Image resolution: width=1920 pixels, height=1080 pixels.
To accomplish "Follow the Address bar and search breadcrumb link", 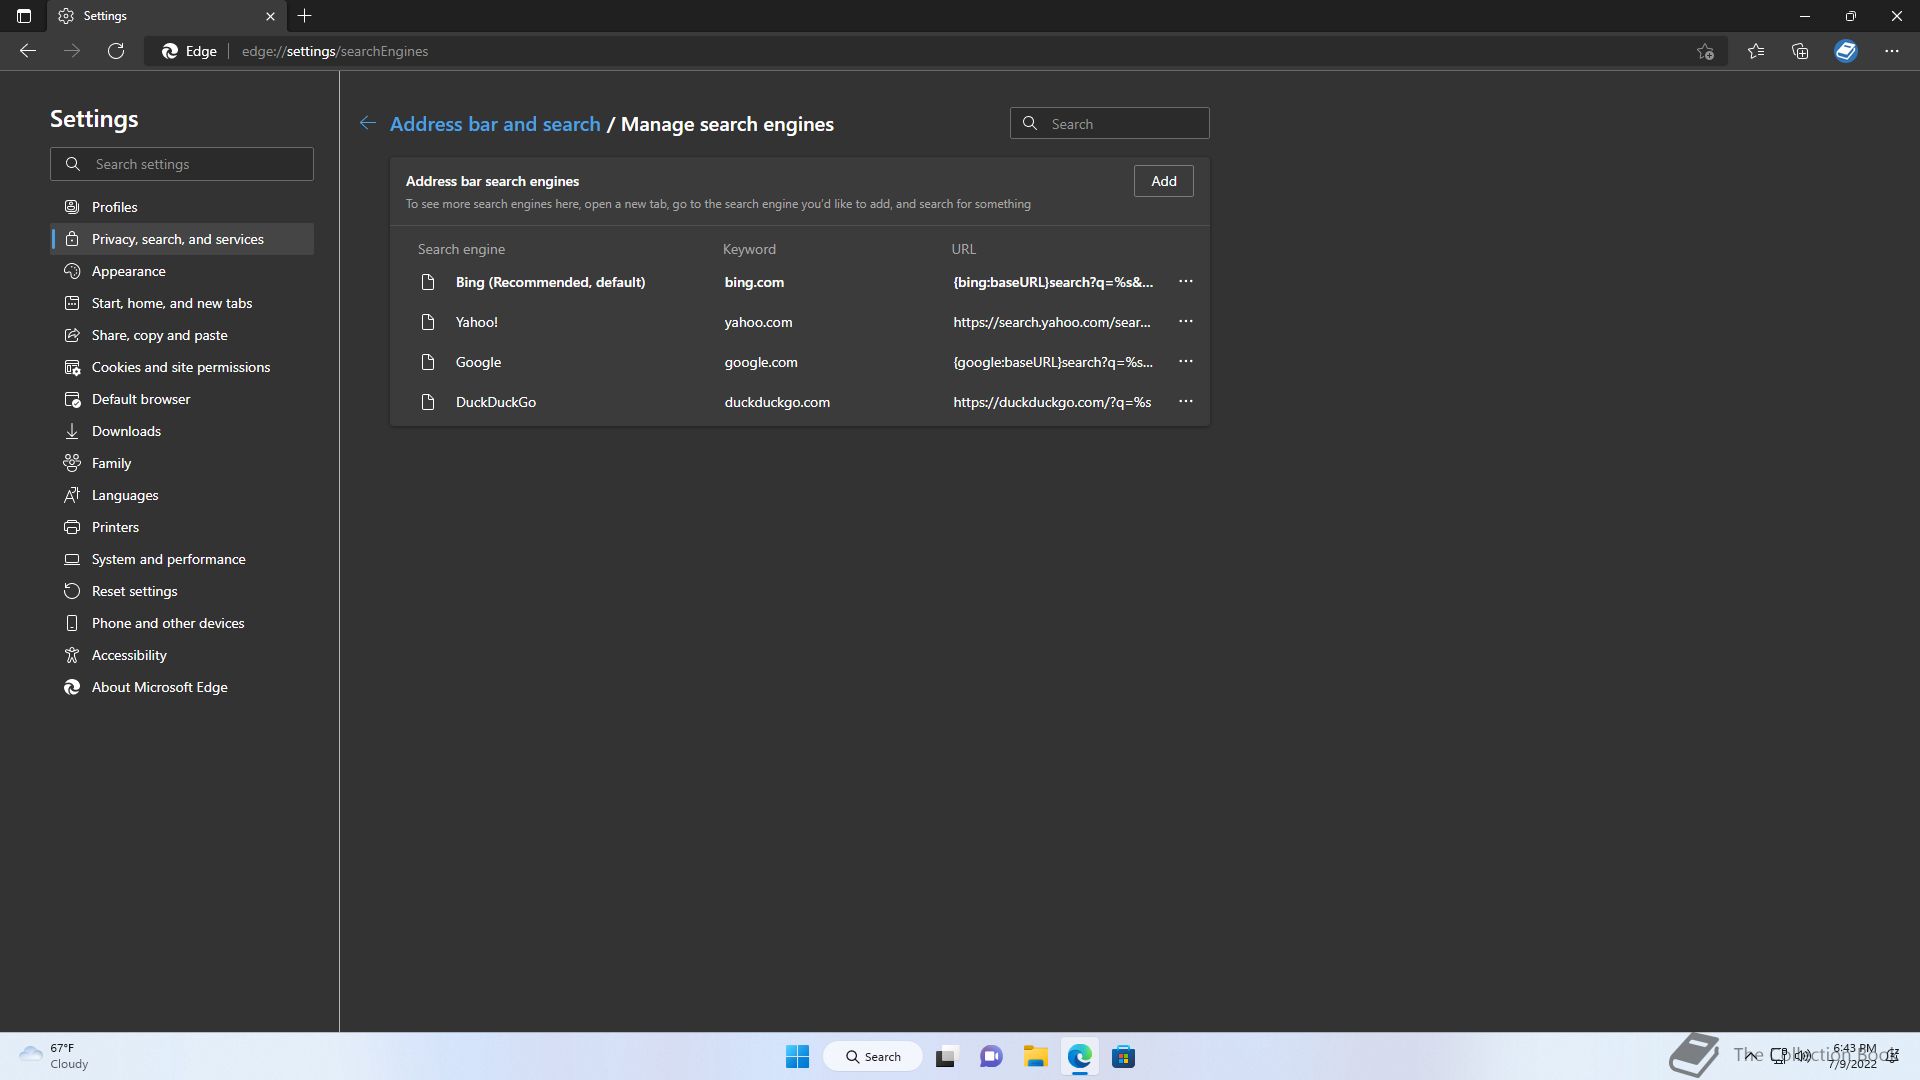I will [x=495, y=124].
